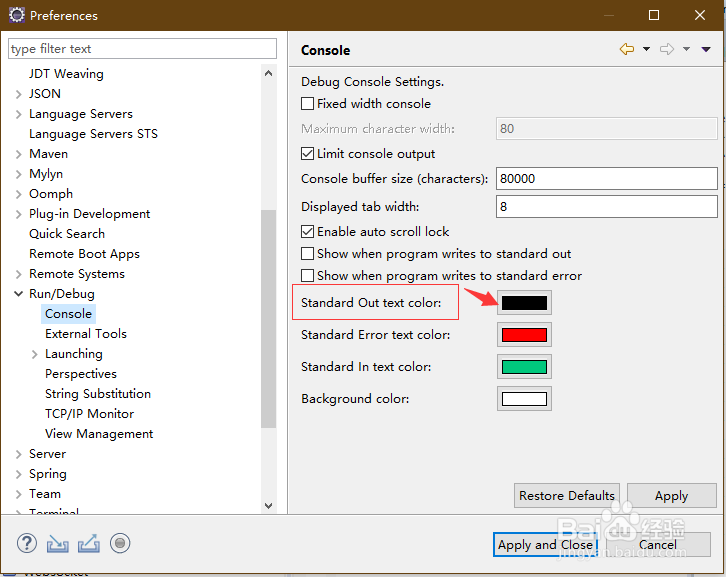Image resolution: width=726 pixels, height=577 pixels.
Task: Click the Restore Defaults button
Action: tap(567, 496)
